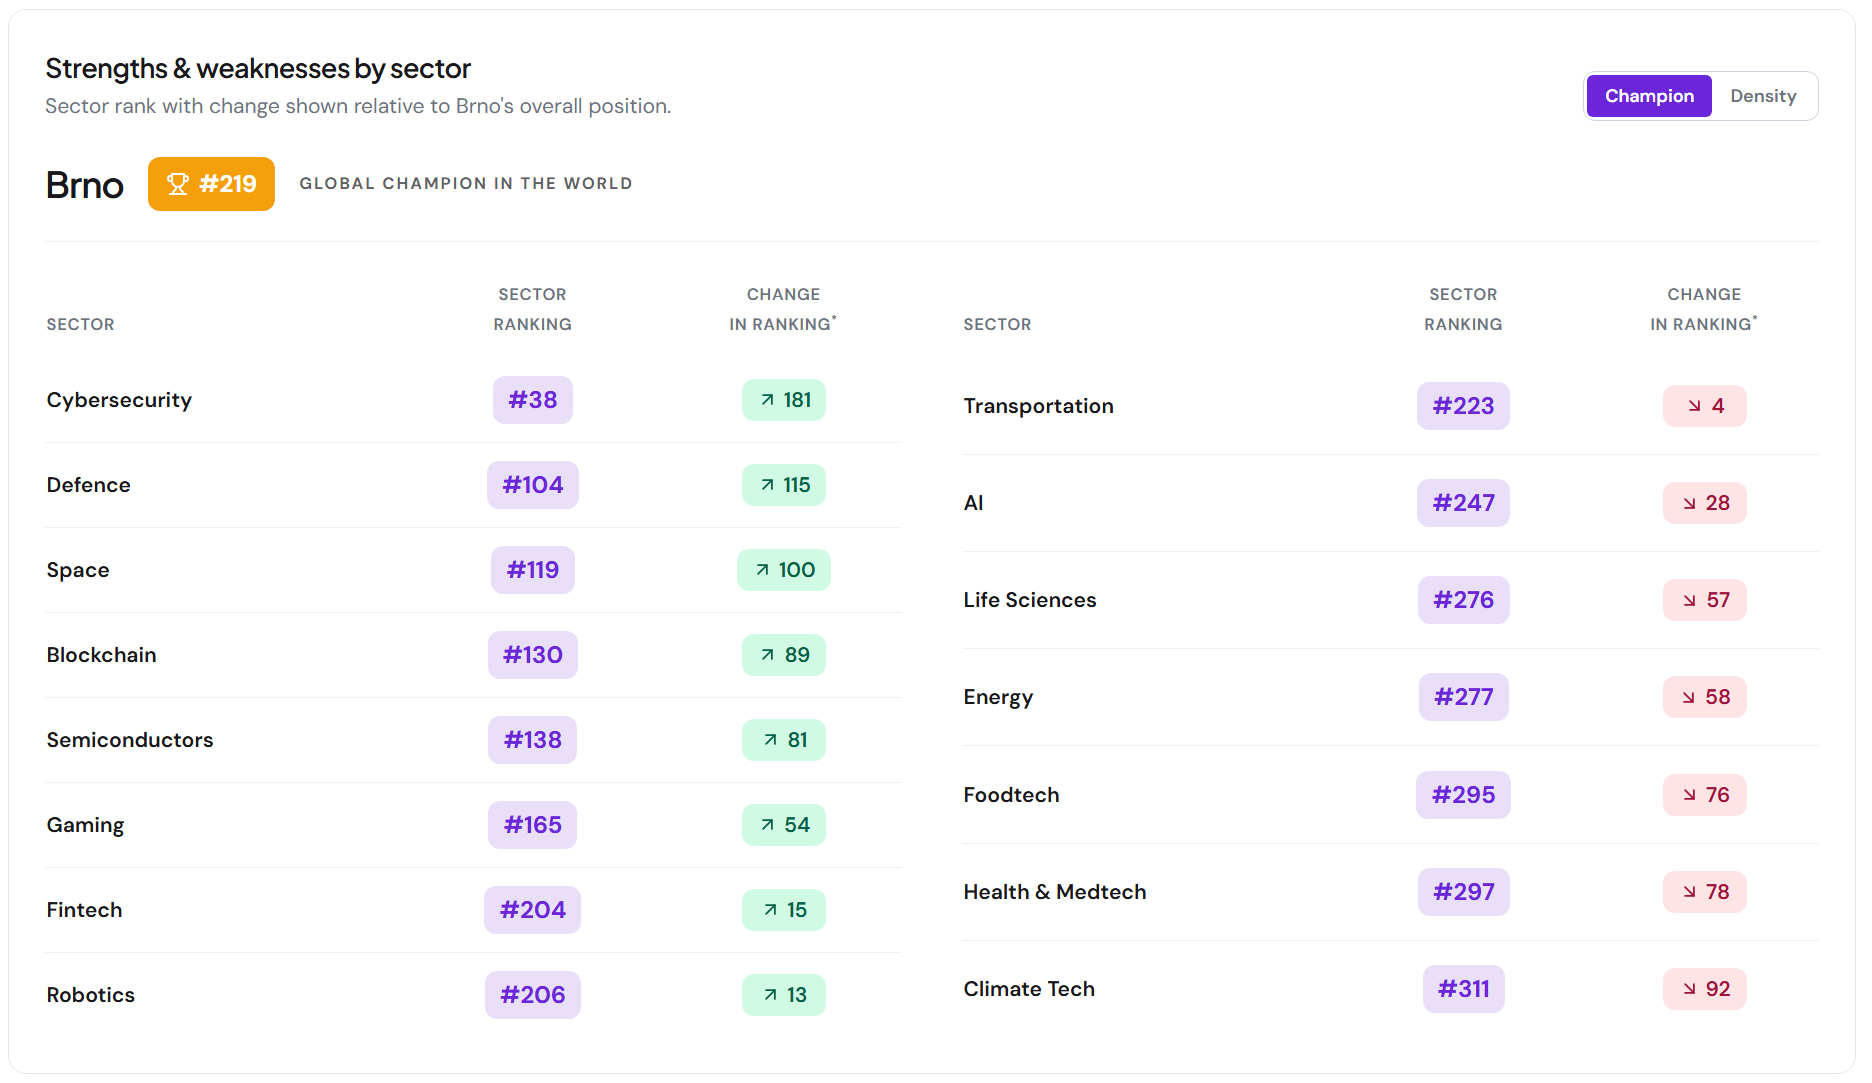
Task: Click the #204 Fintech ranking badge
Action: pos(533,910)
